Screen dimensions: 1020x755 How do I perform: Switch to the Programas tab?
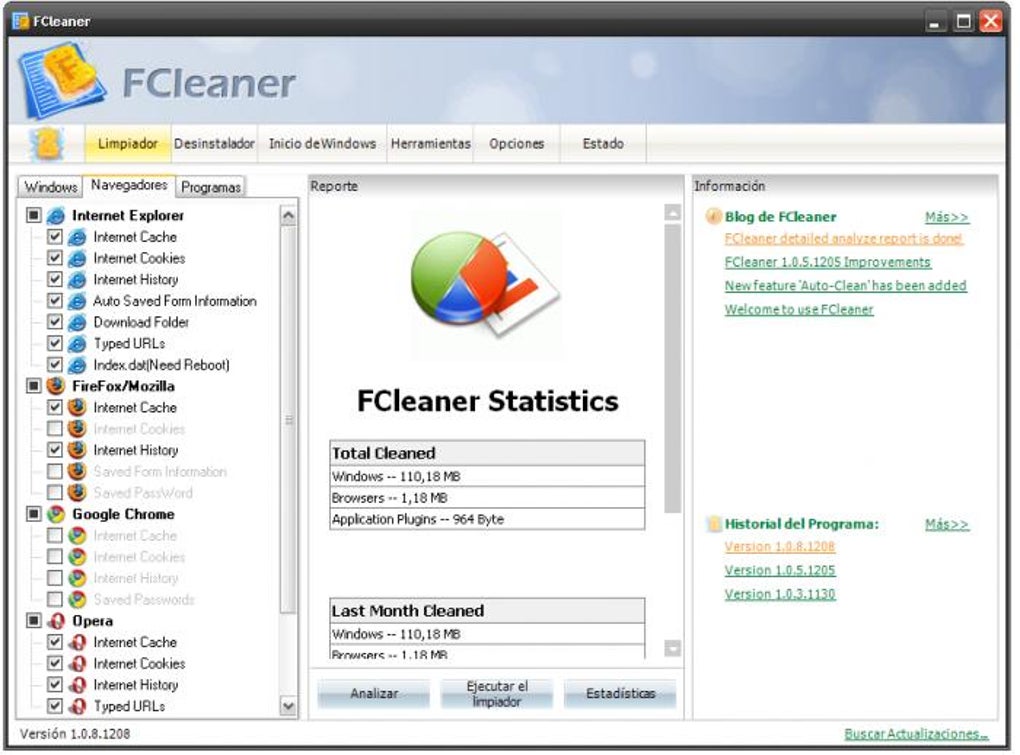tap(210, 187)
